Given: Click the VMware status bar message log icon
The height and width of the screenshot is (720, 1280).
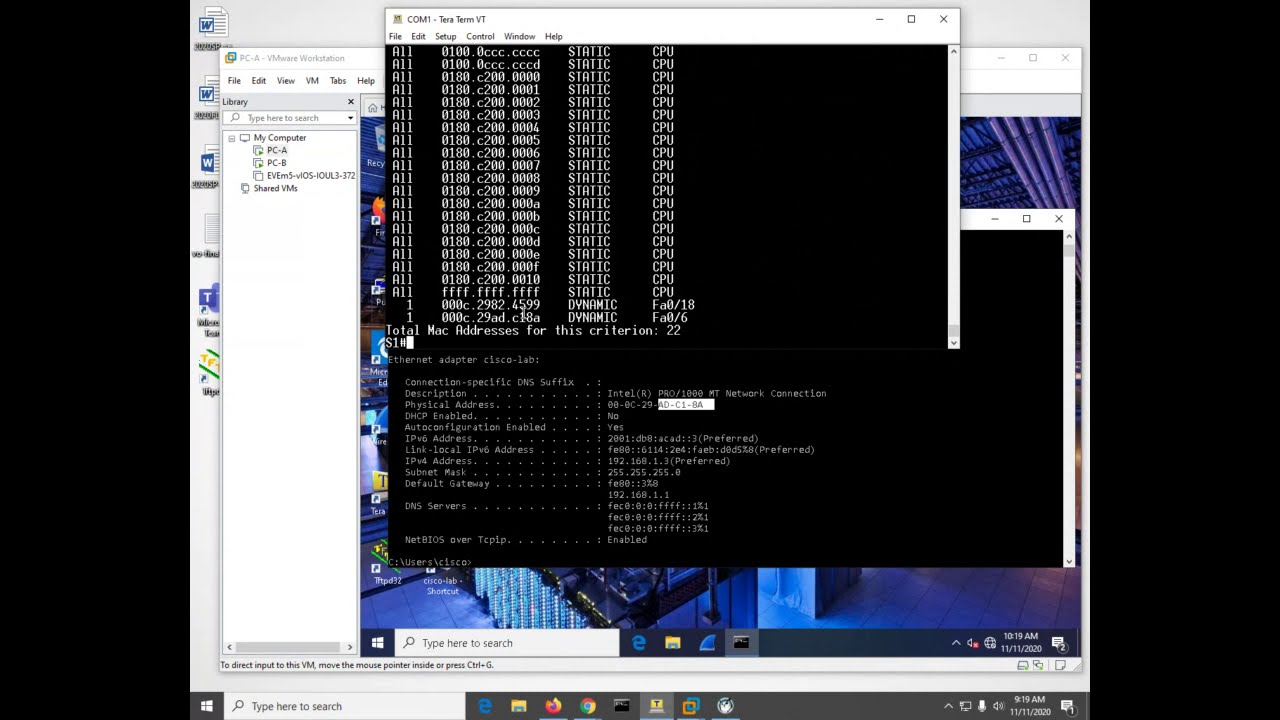Looking at the screenshot, I should point(1060,665).
